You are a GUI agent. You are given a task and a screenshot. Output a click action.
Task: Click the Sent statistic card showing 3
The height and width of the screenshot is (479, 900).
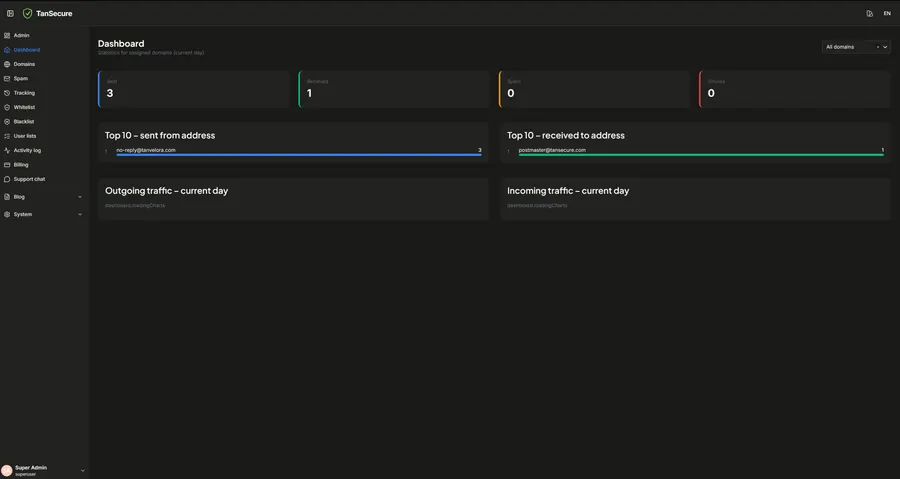194,89
